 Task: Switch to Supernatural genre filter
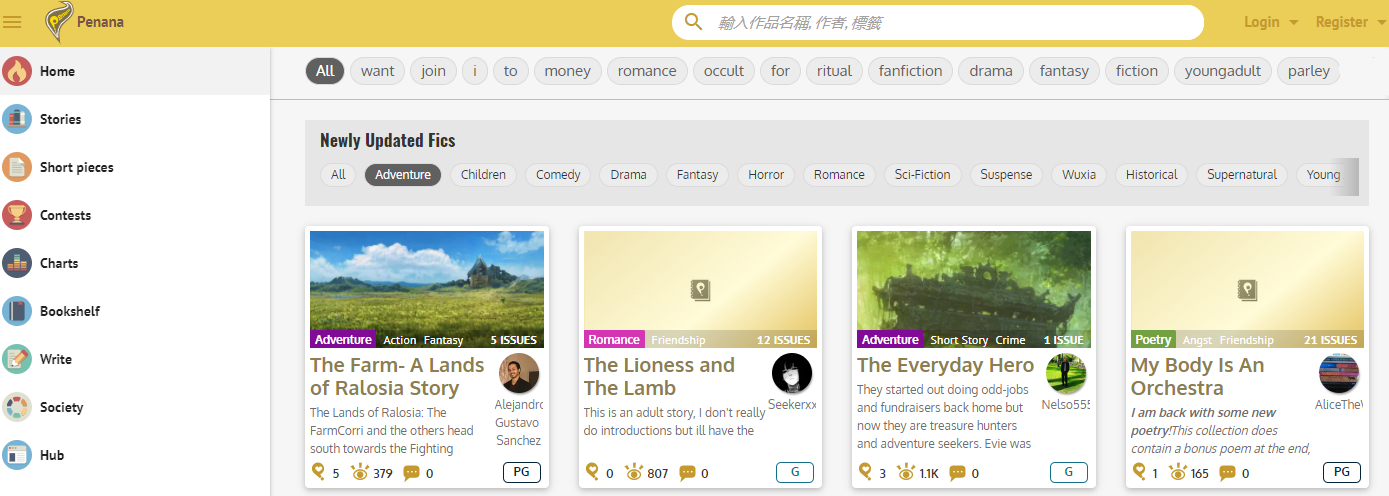pyautogui.click(x=1242, y=174)
